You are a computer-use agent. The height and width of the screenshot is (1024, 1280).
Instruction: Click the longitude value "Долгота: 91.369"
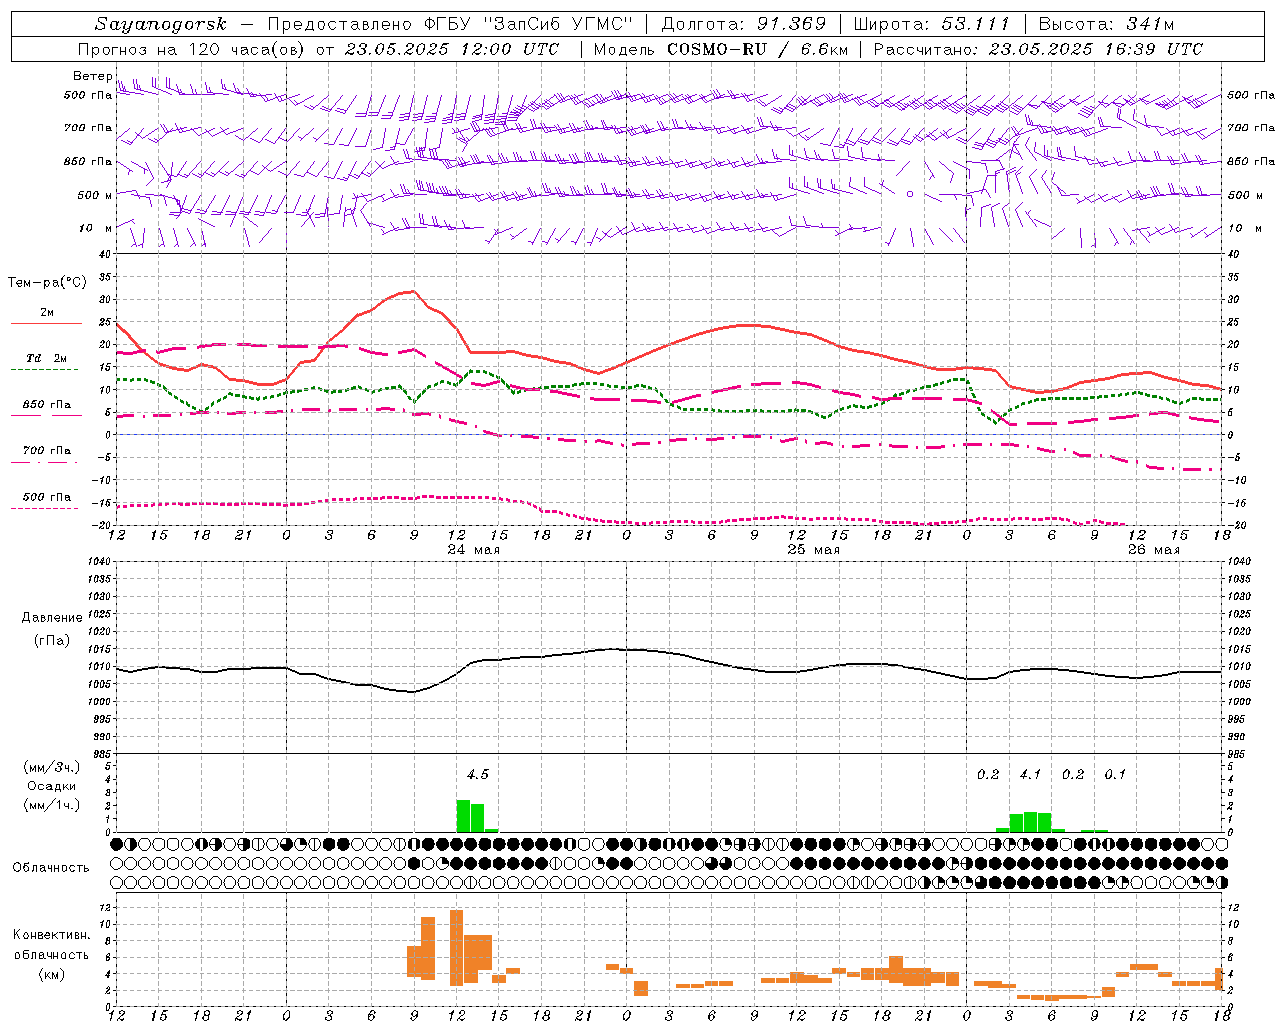click(744, 24)
